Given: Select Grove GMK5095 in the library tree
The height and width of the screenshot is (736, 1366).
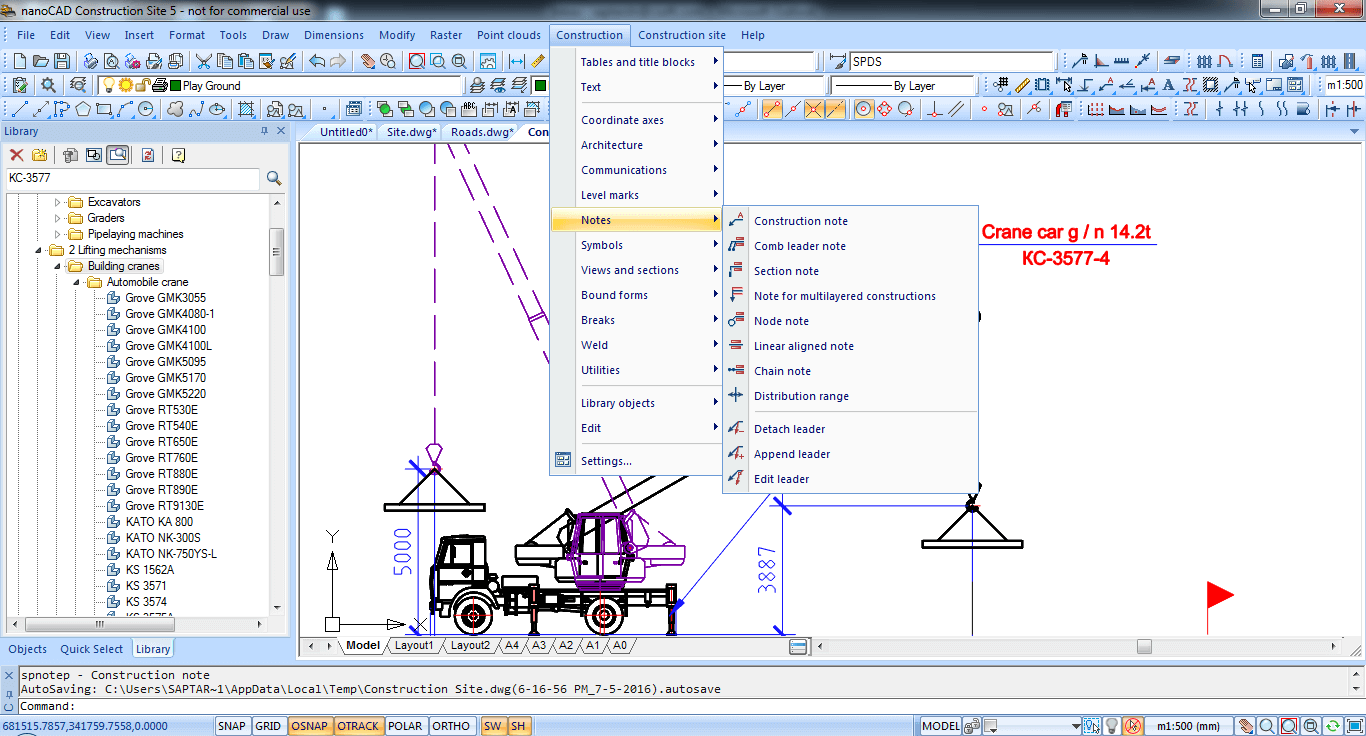Looking at the screenshot, I should [166, 362].
